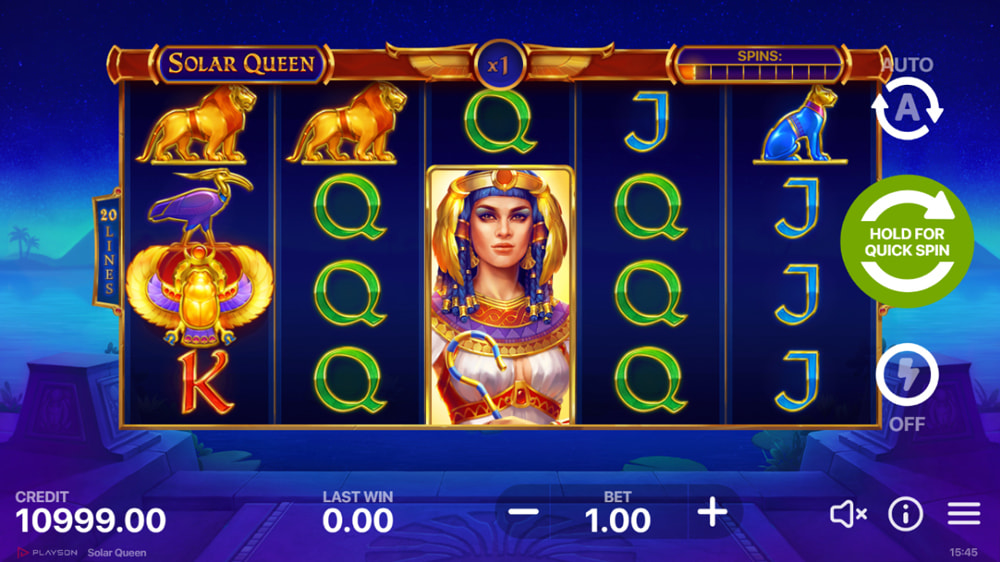Click the 20 Lines side banner
1000x562 pixels.
tap(107, 251)
